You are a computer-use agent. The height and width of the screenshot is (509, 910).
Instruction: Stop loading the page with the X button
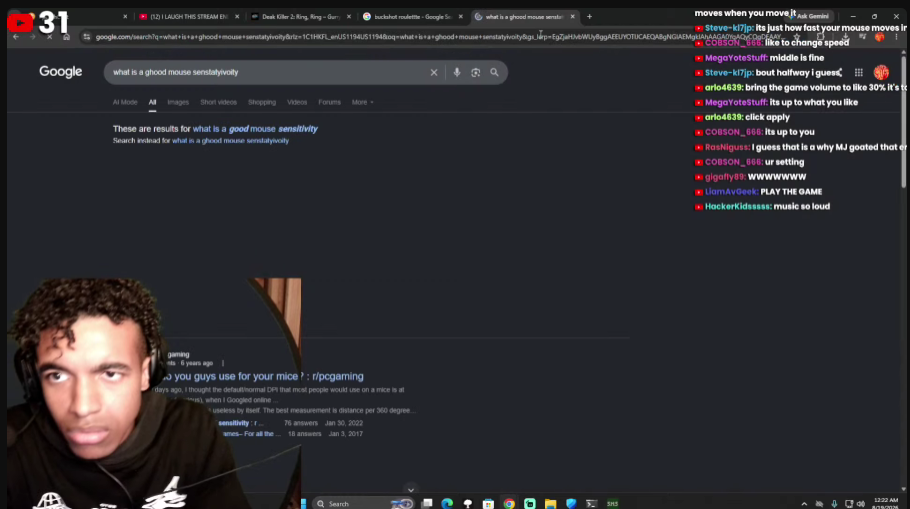pyautogui.click(x=49, y=37)
